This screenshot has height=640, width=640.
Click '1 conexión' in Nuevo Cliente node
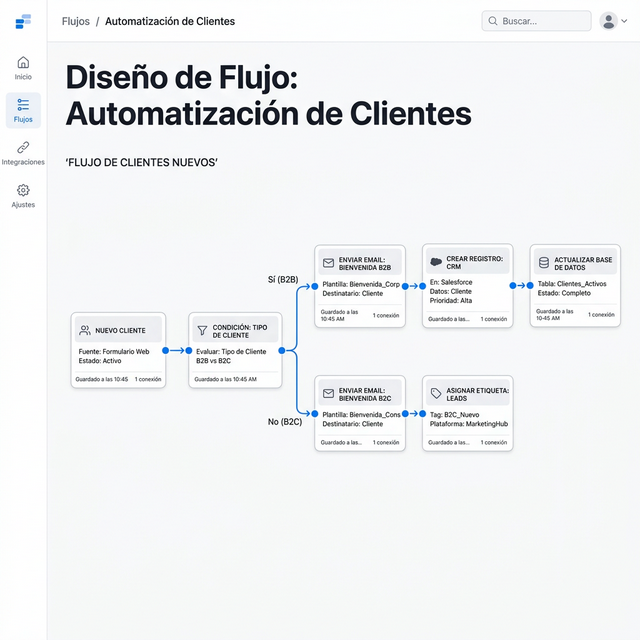[148, 379]
